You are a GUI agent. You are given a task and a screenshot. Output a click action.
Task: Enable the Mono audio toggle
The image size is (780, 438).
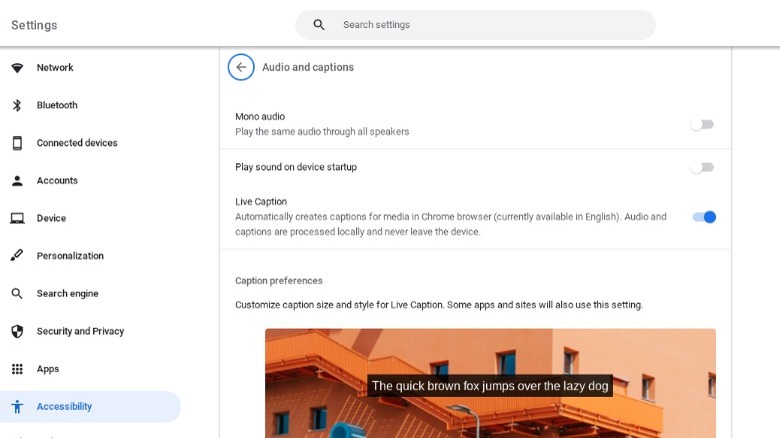702,125
